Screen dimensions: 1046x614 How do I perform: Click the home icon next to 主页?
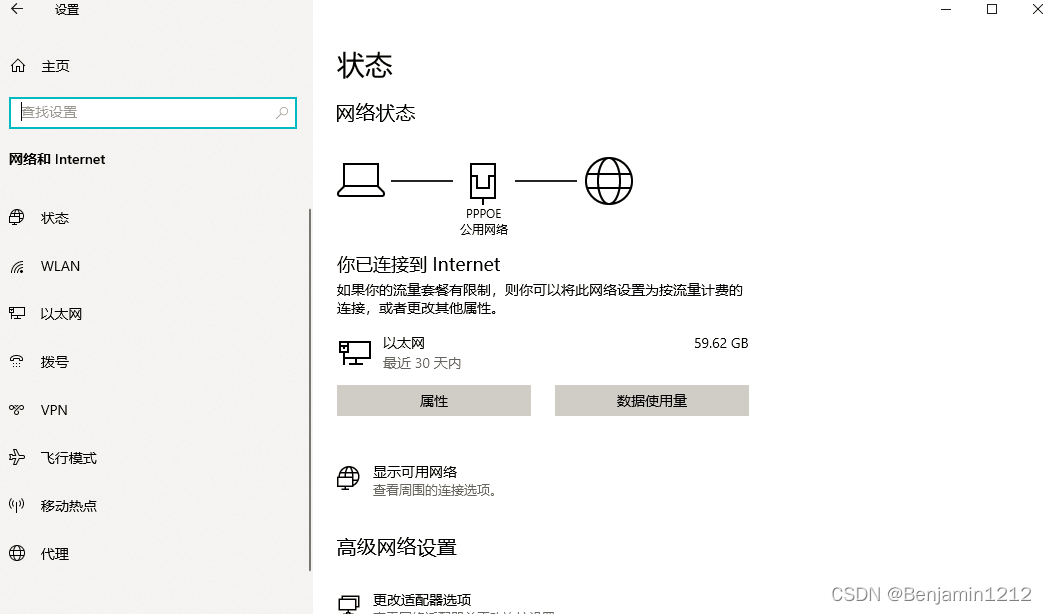click(x=17, y=66)
